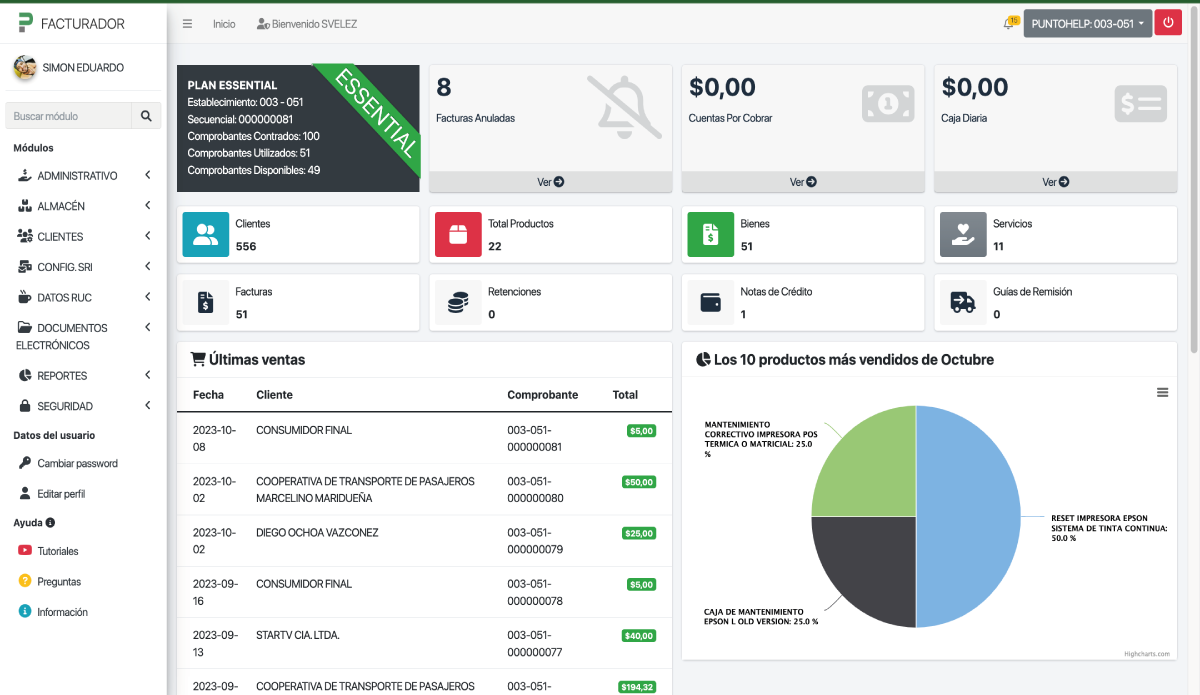The width and height of the screenshot is (1200, 695).
Task: Open the Inicio menu item
Action: [224, 24]
